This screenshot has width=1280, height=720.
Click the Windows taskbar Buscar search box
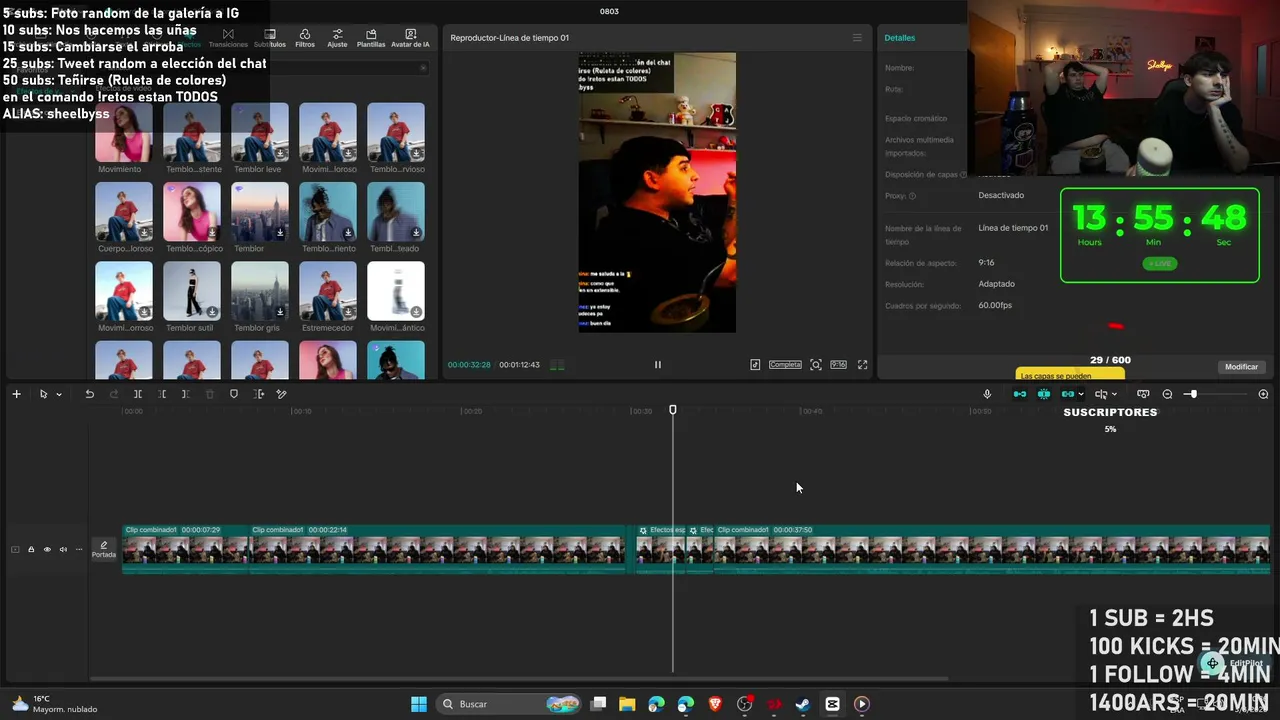[511, 704]
